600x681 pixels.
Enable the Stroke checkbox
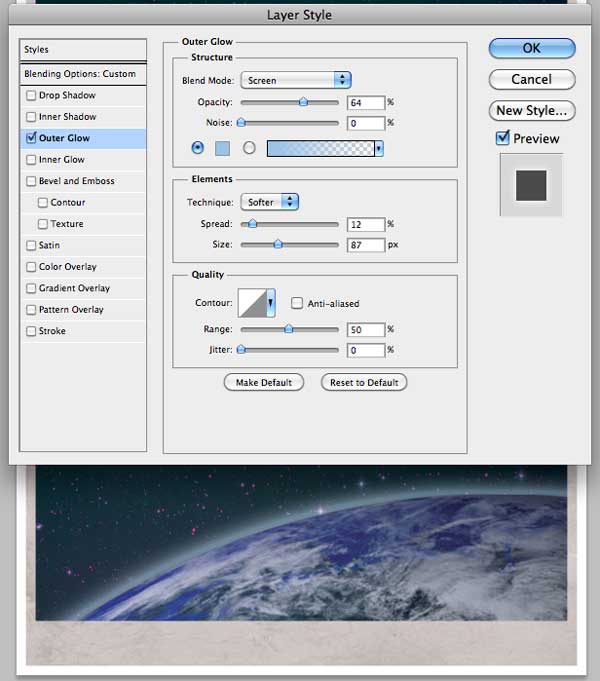[31, 331]
